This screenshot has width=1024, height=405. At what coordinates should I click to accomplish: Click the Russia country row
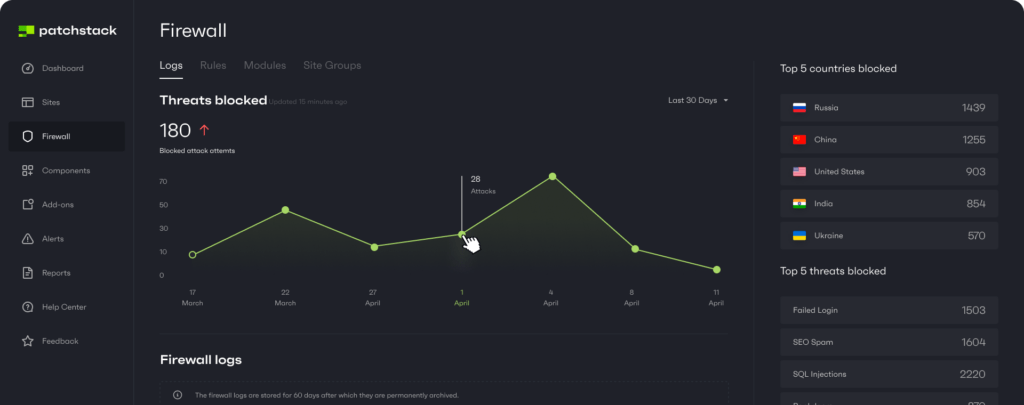(x=888, y=108)
